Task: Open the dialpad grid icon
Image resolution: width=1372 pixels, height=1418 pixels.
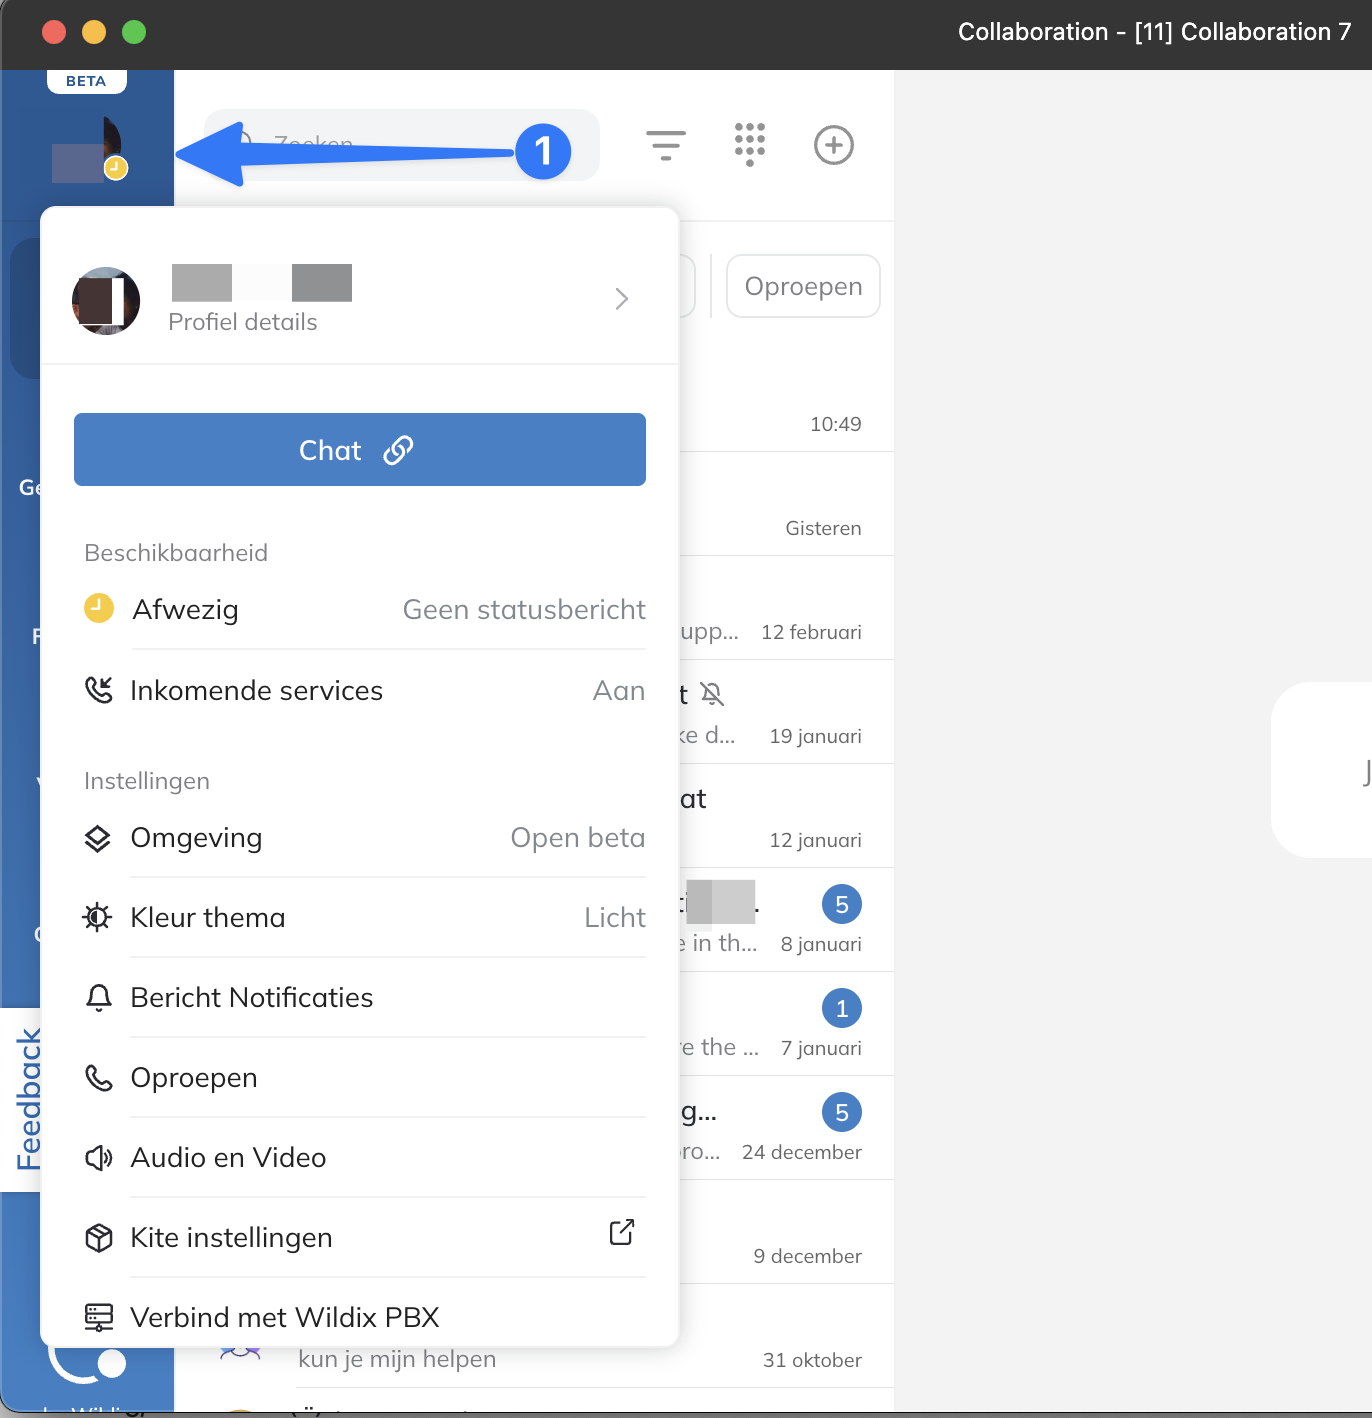Action: [x=749, y=145]
